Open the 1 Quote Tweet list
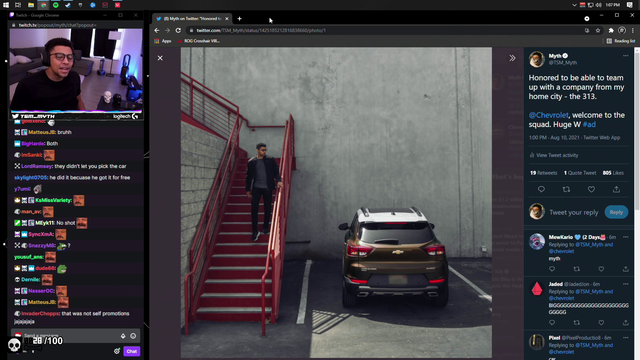The width and height of the screenshot is (640, 360). click(x=580, y=173)
